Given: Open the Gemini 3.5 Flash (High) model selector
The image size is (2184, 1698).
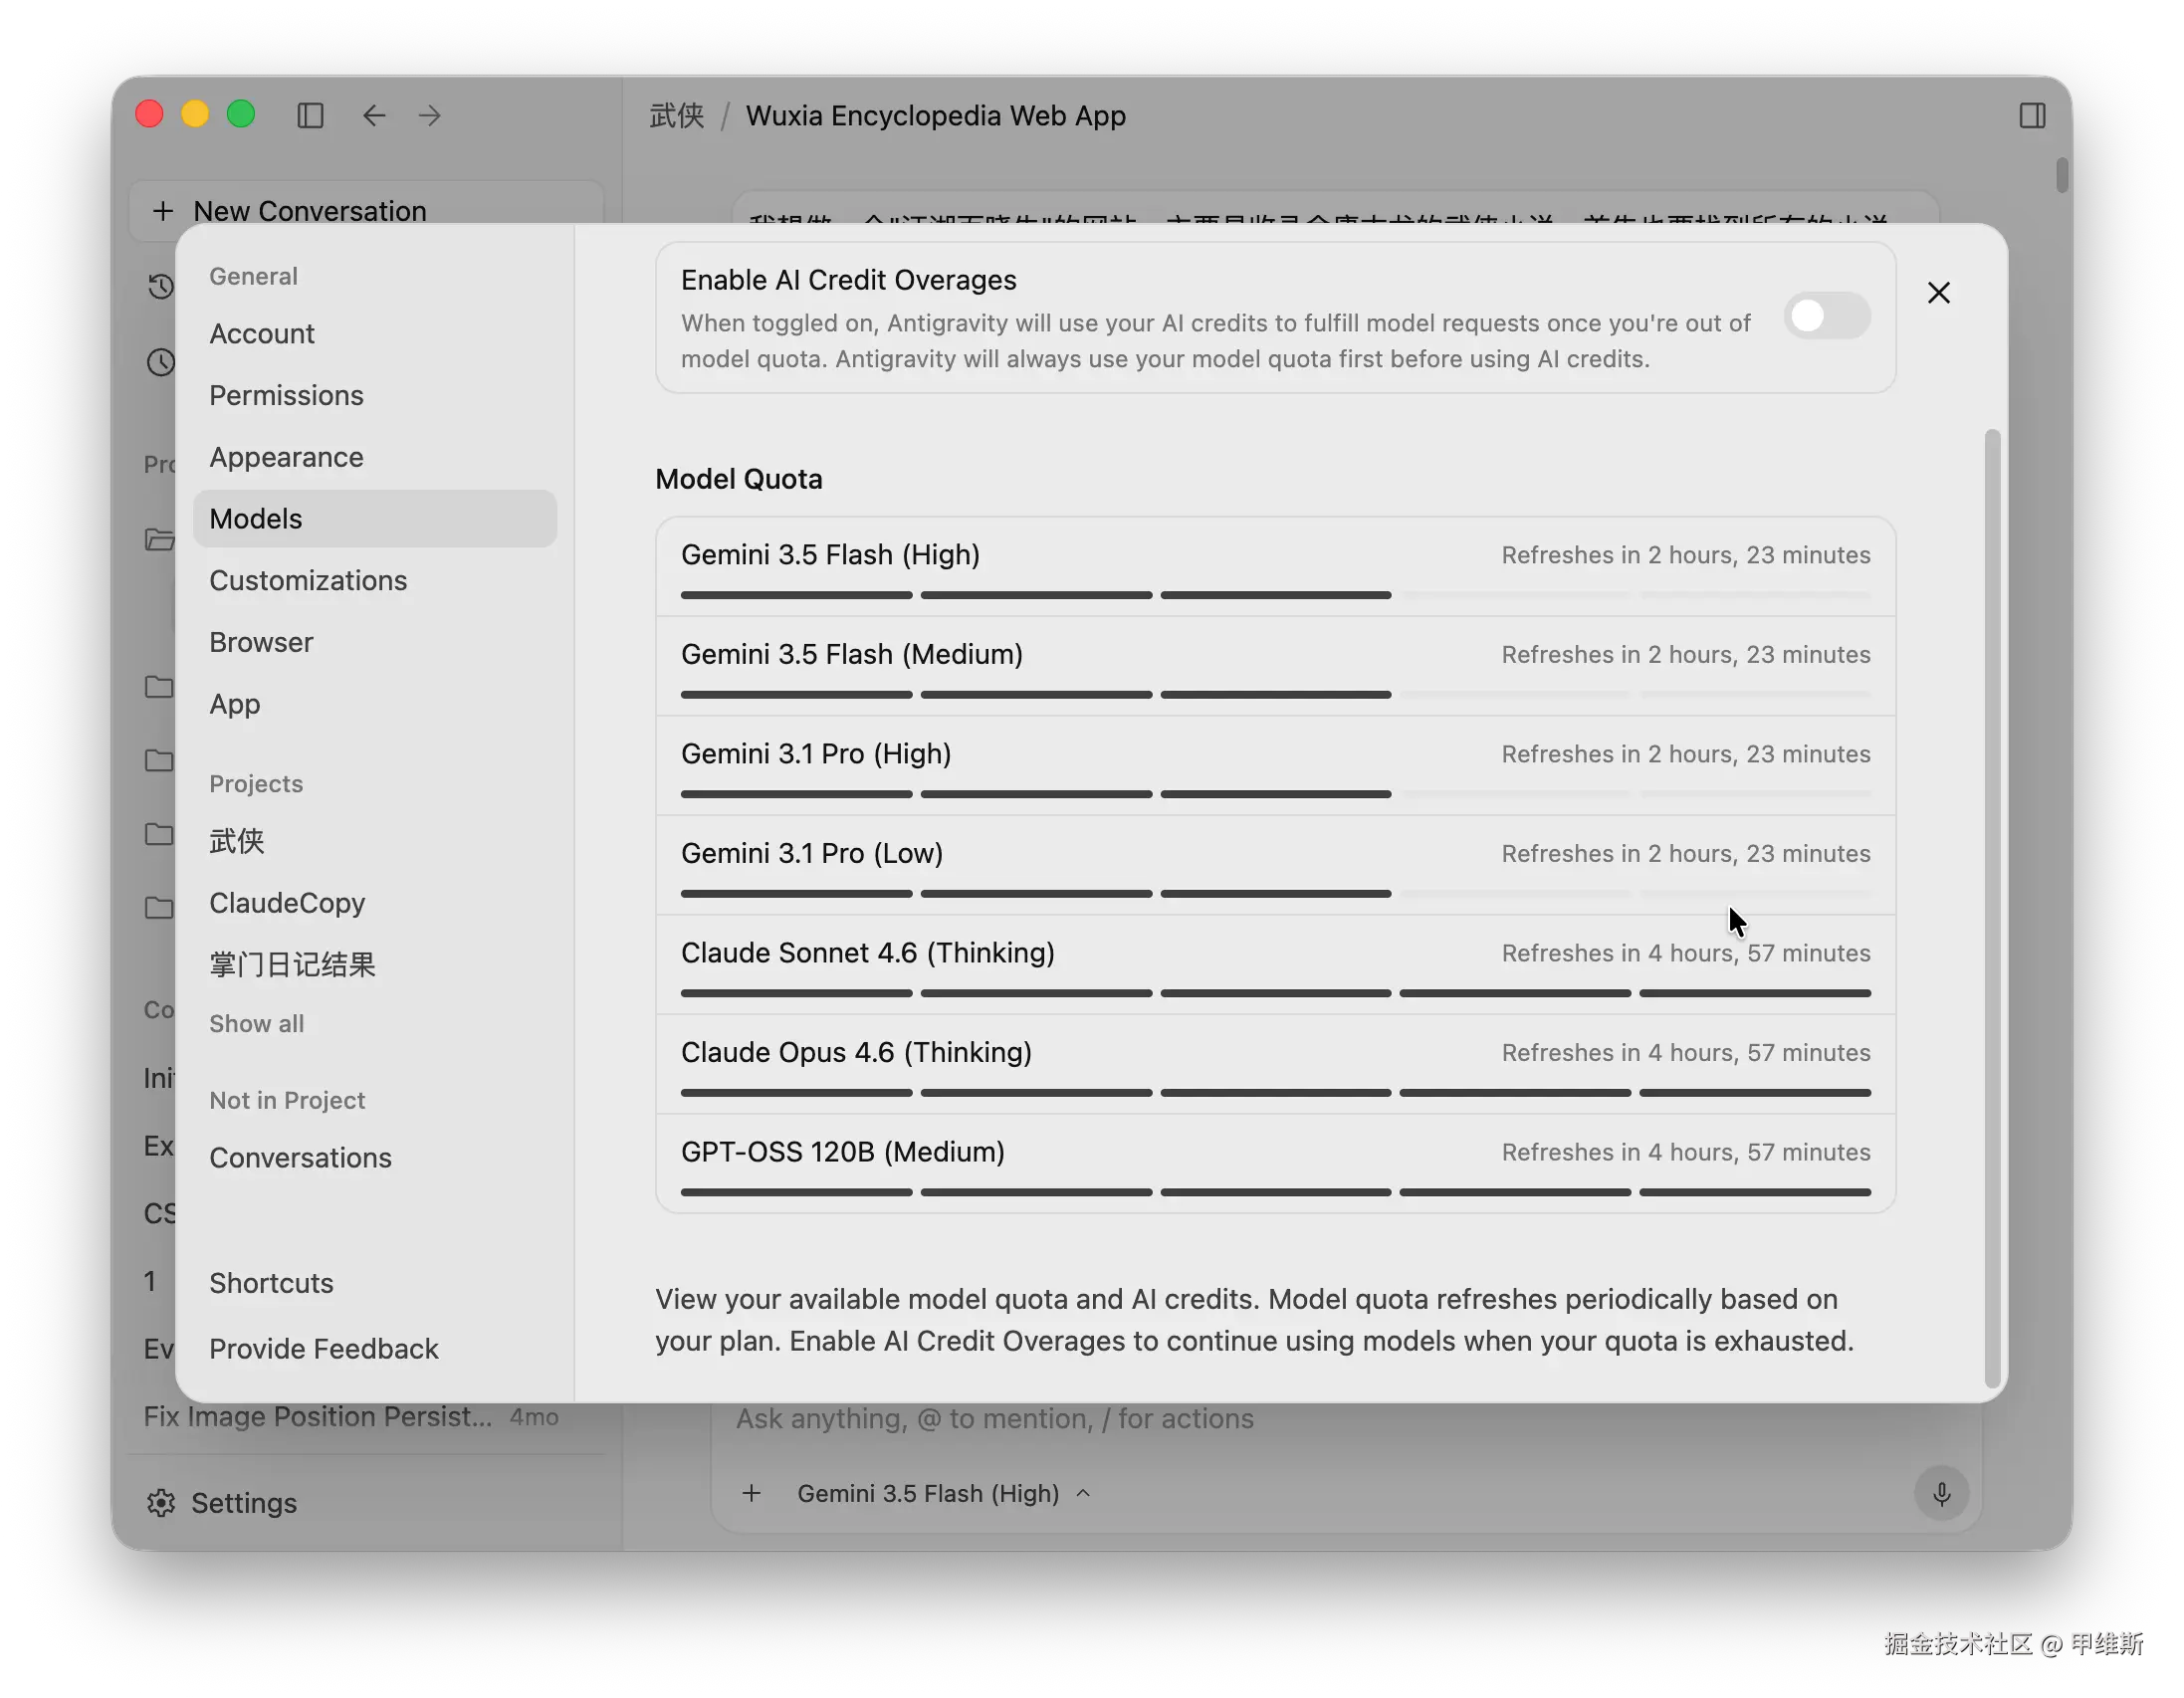Looking at the screenshot, I should pos(944,1493).
